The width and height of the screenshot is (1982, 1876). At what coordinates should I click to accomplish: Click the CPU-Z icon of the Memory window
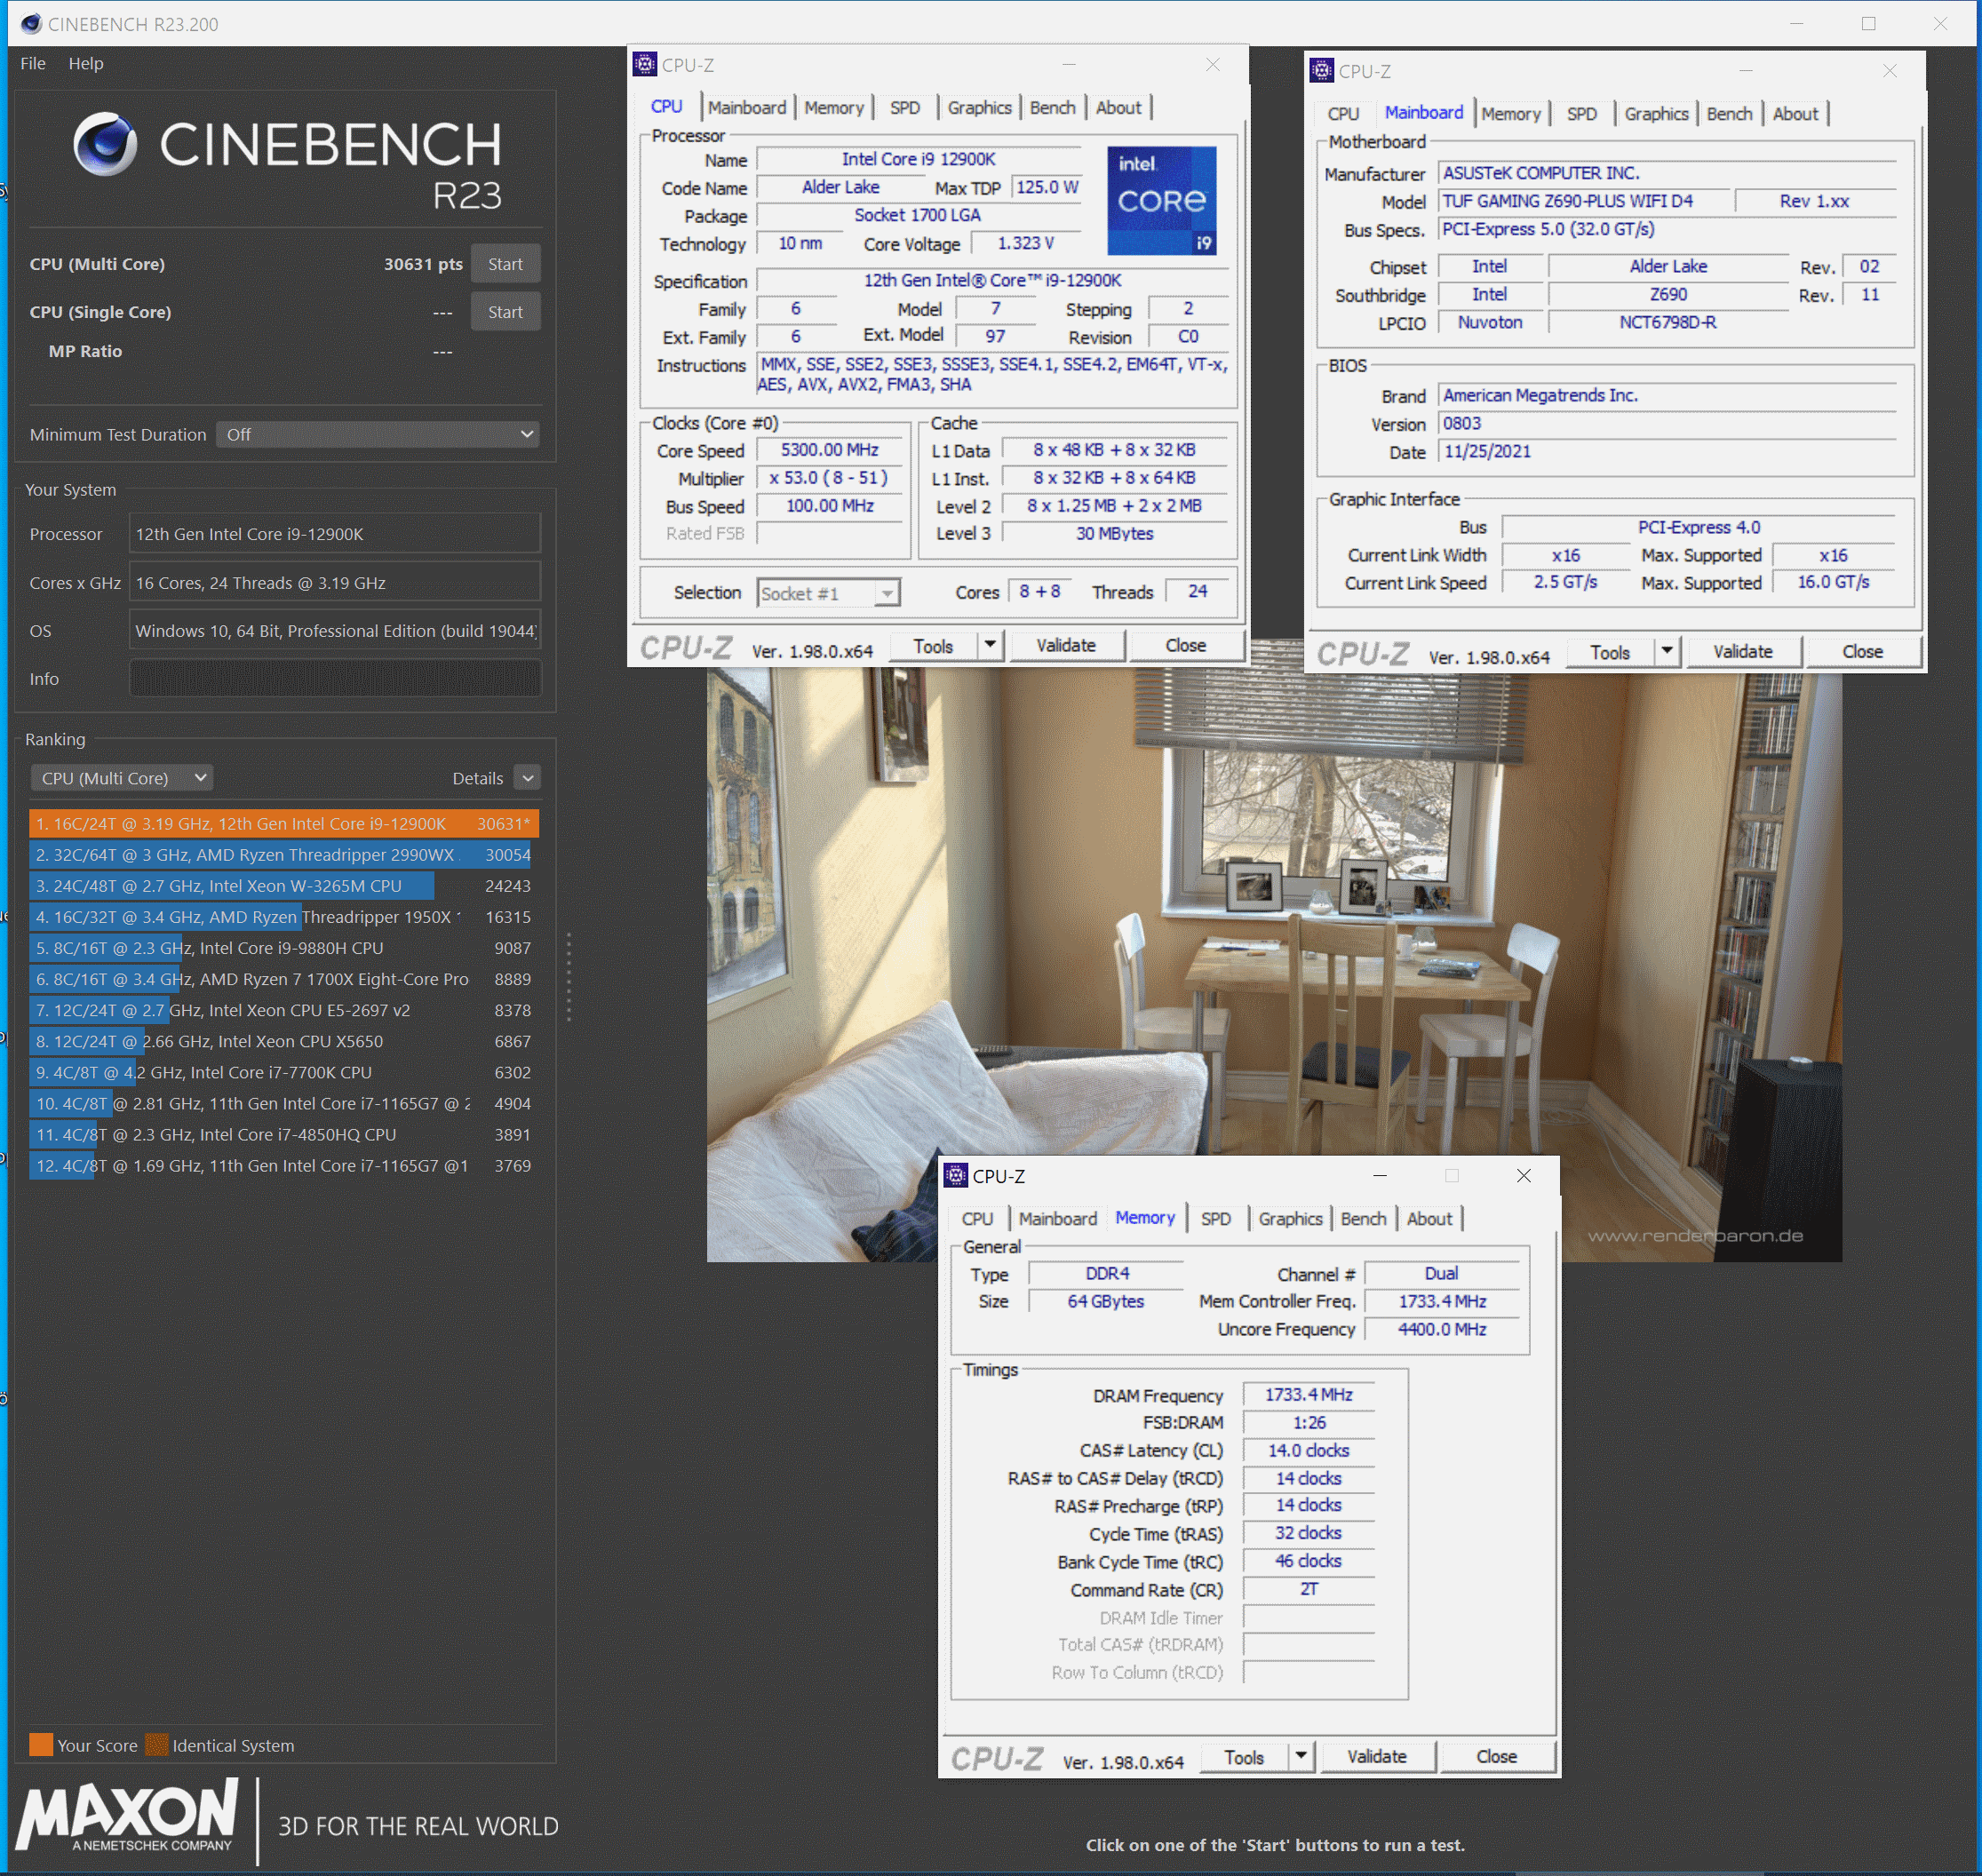956,1175
